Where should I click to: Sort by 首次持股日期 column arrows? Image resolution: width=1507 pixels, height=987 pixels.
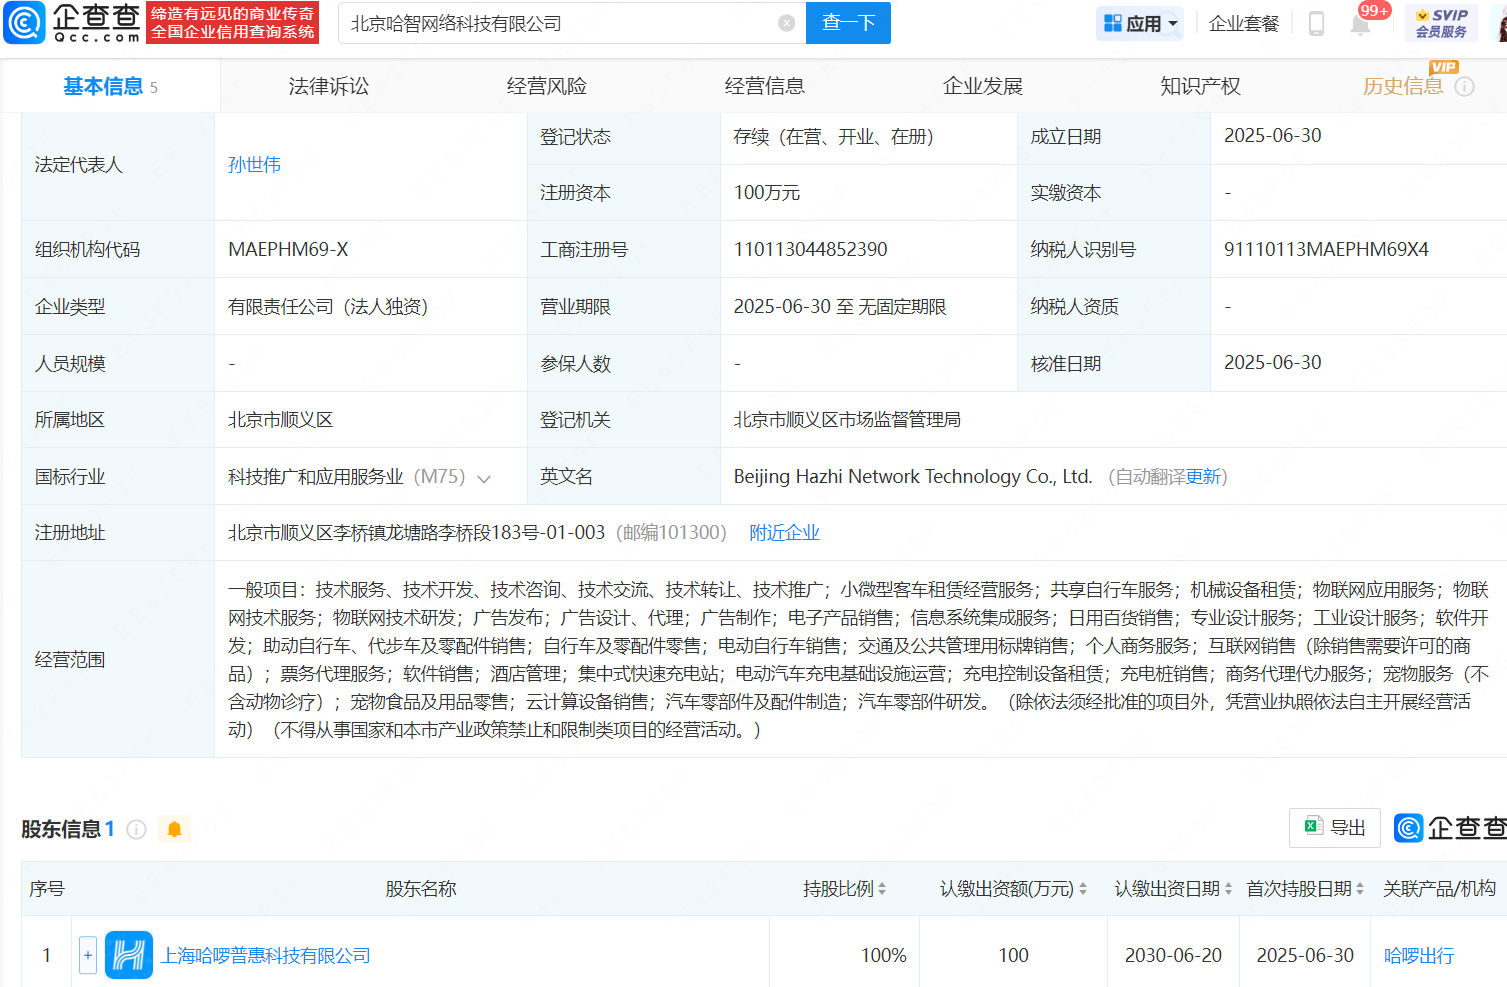pyautogui.click(x=1360, y=889)
